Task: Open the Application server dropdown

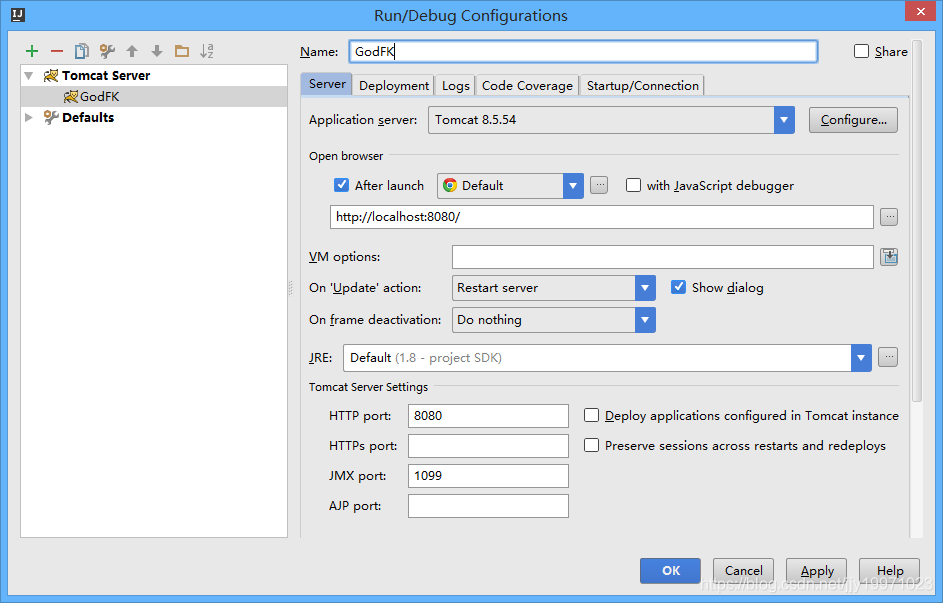Action: tap(784, 120)
